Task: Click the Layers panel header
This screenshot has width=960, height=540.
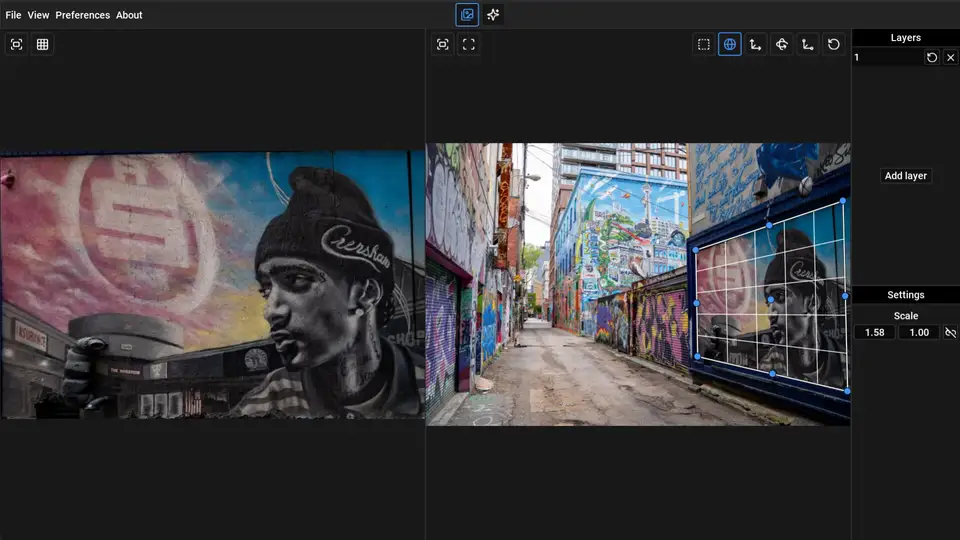Action: (x=906, y=38)
